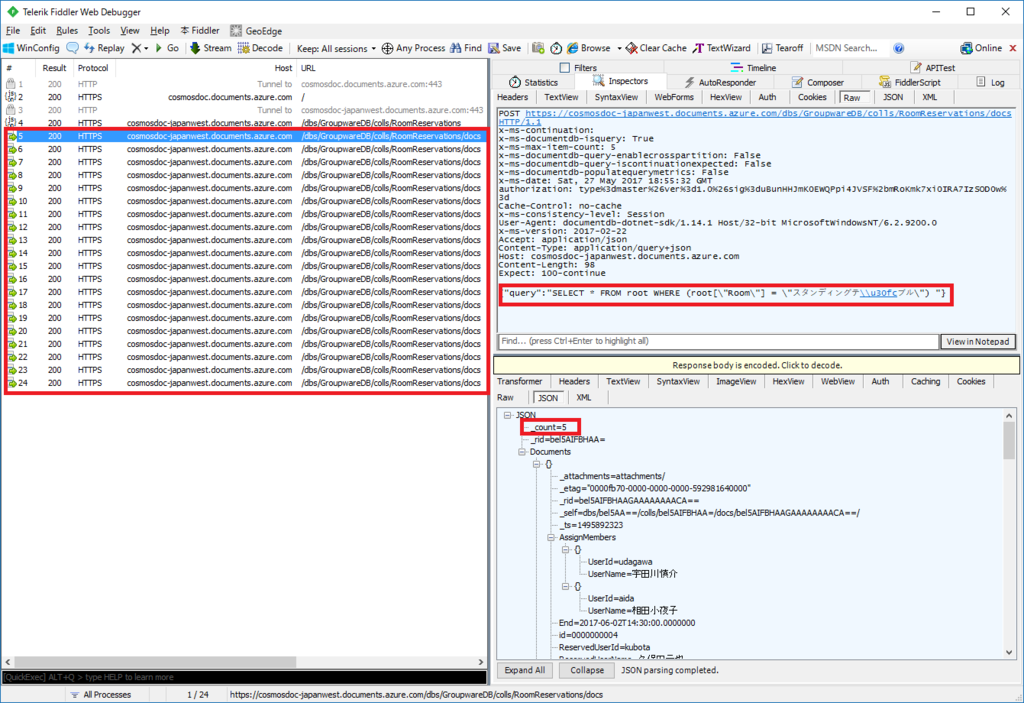1024x703 pixels.
Task: Click the MSDN Search box
Action: (849, 48)
